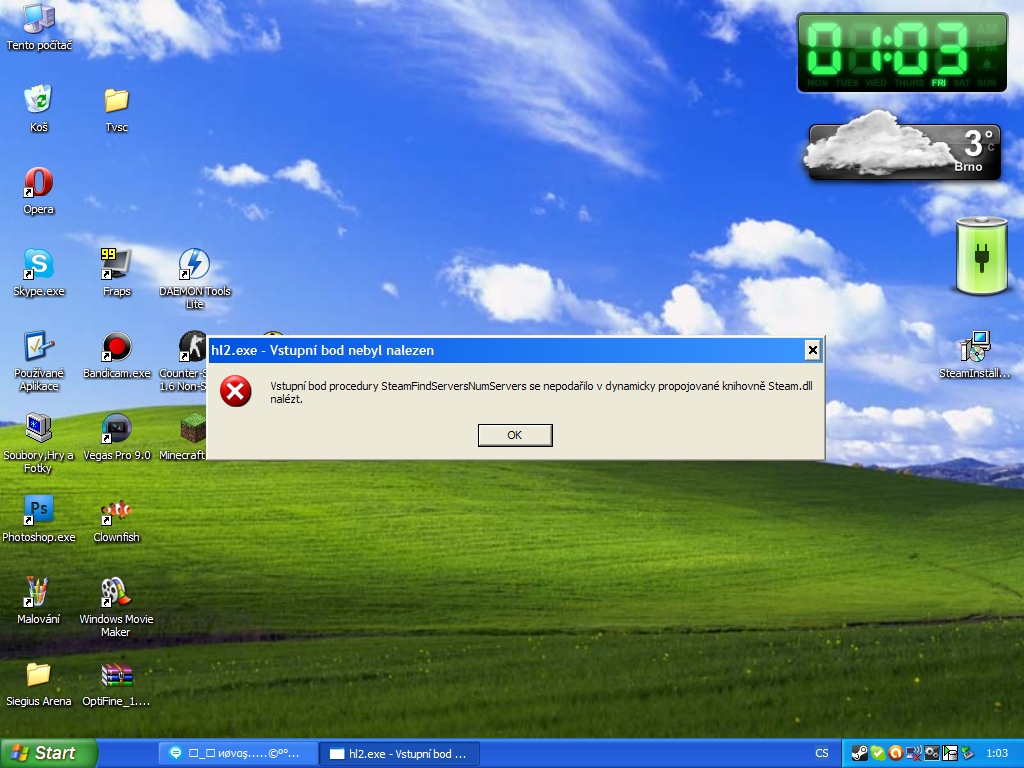Activate the hl2.exe taskbar button

[x=400, y=754]
